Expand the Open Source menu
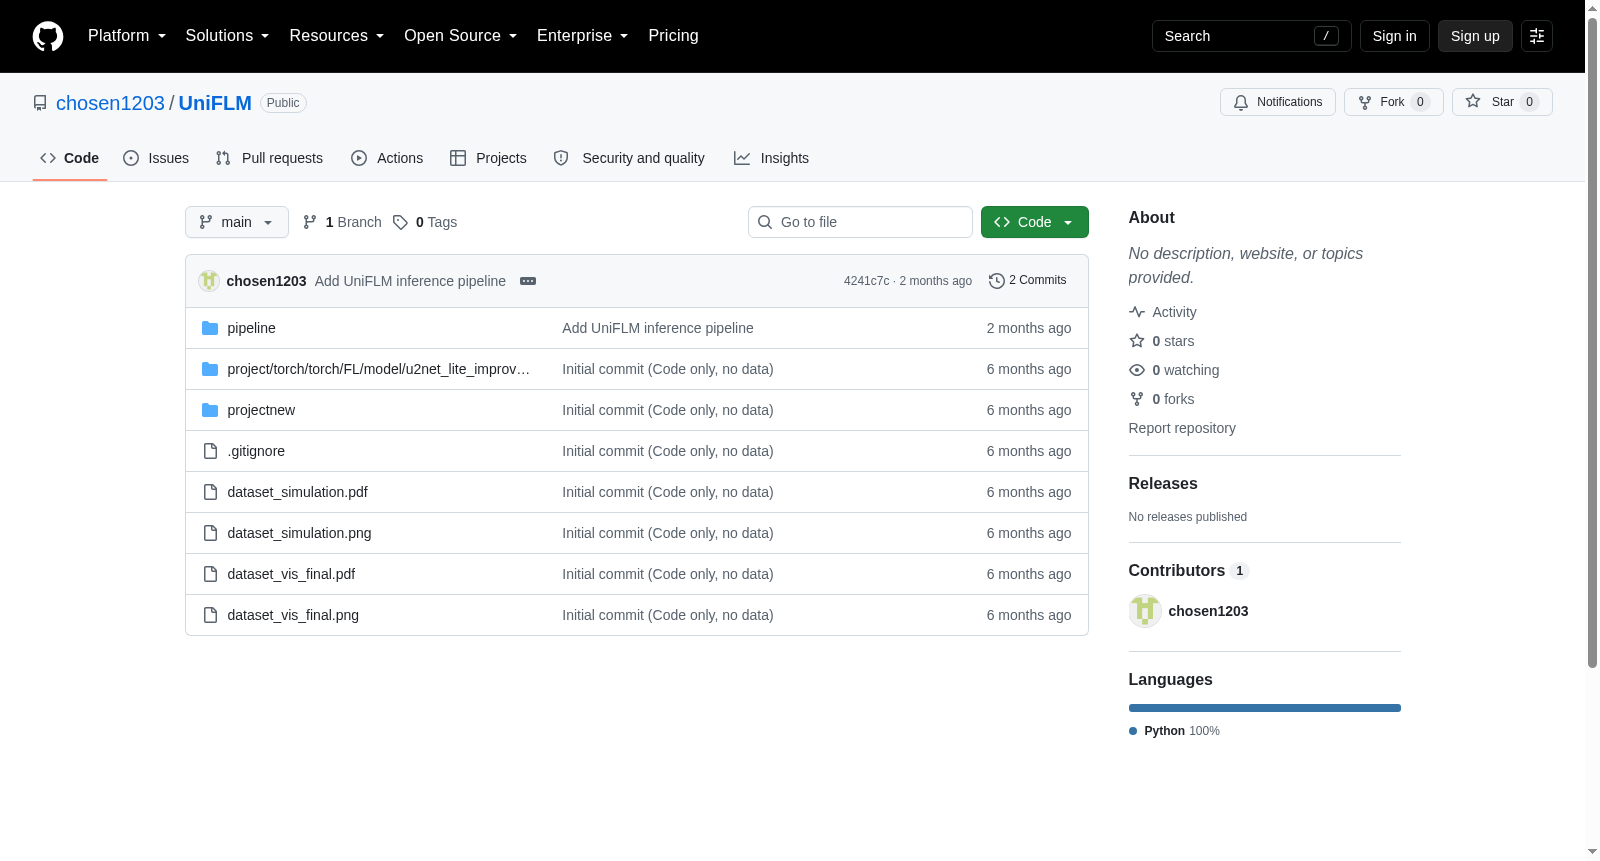Image resolution: width=1600 pixels, height=861 pixels. [x=461, y=36]
